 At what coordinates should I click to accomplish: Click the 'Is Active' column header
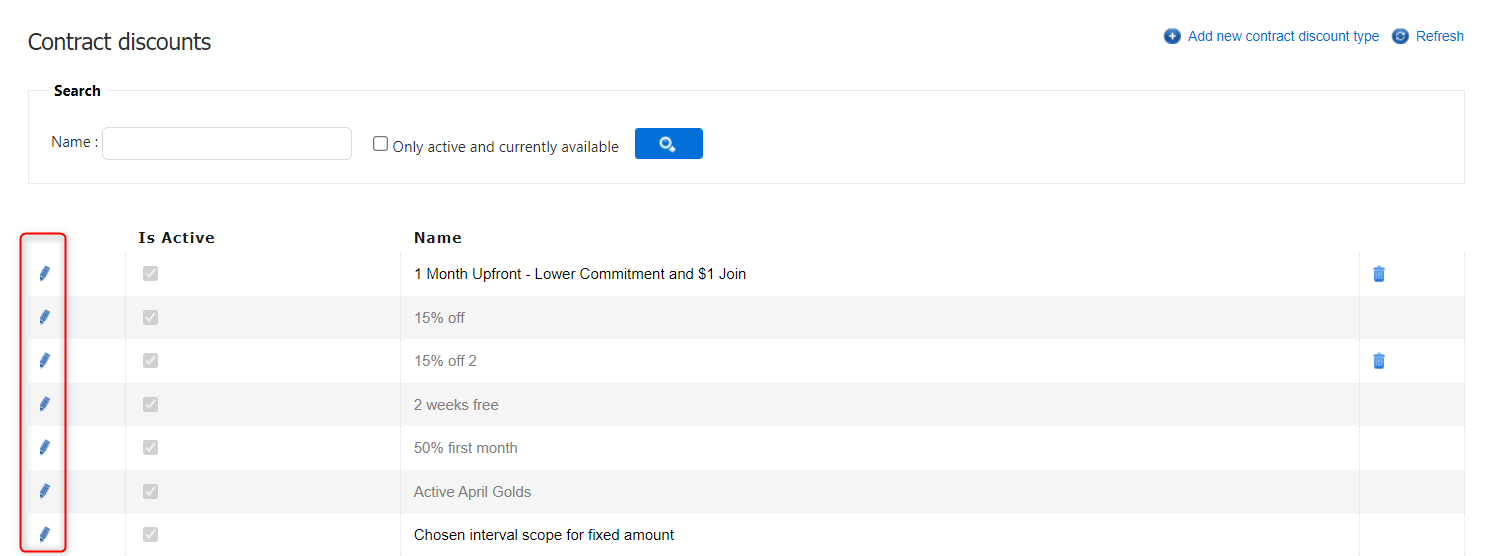click(176, 238)
